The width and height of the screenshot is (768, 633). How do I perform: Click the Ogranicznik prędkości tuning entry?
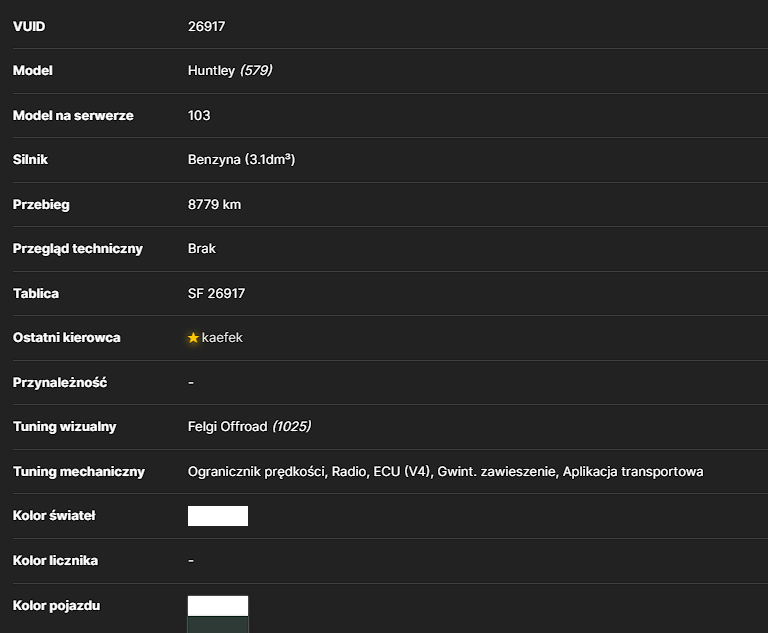[257, 472]
